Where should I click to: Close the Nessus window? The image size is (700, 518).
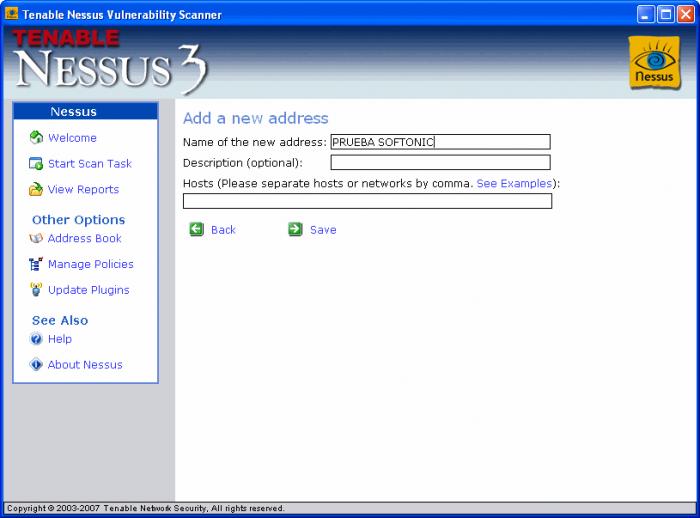coord(686,14)
